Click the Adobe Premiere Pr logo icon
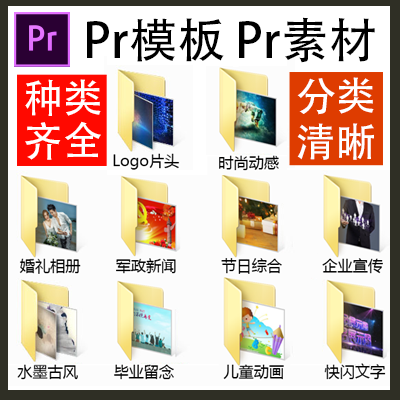The height and width of the screenshot is (400, 400). click(x=42, y=39)
